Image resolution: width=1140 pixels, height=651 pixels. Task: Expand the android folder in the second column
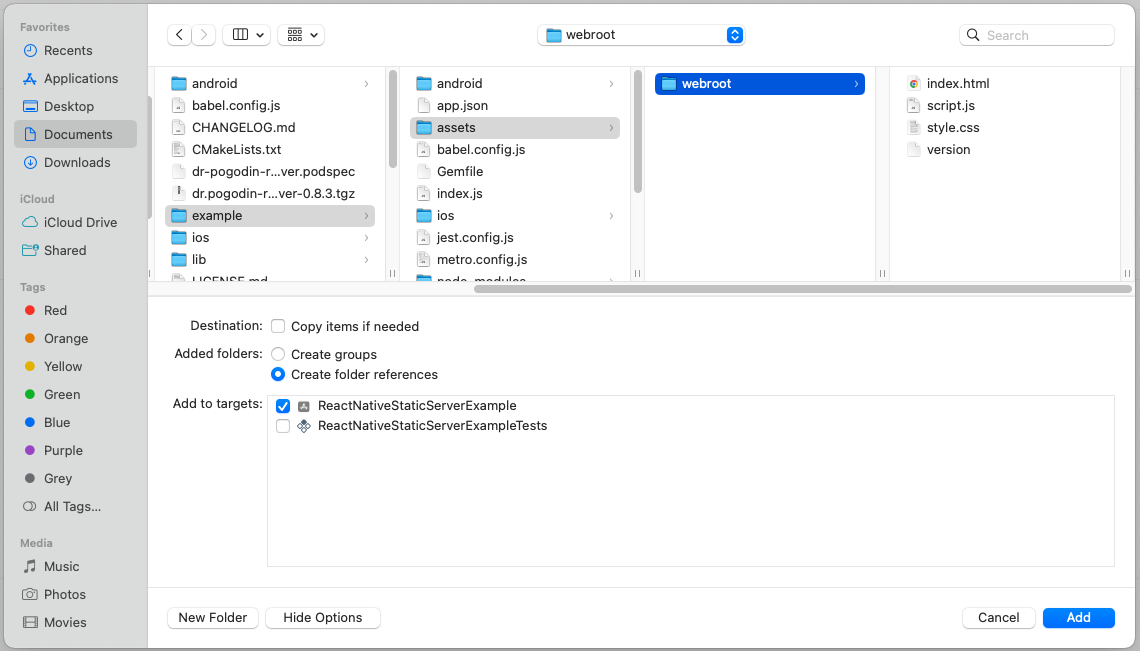(x=611, y=84)
